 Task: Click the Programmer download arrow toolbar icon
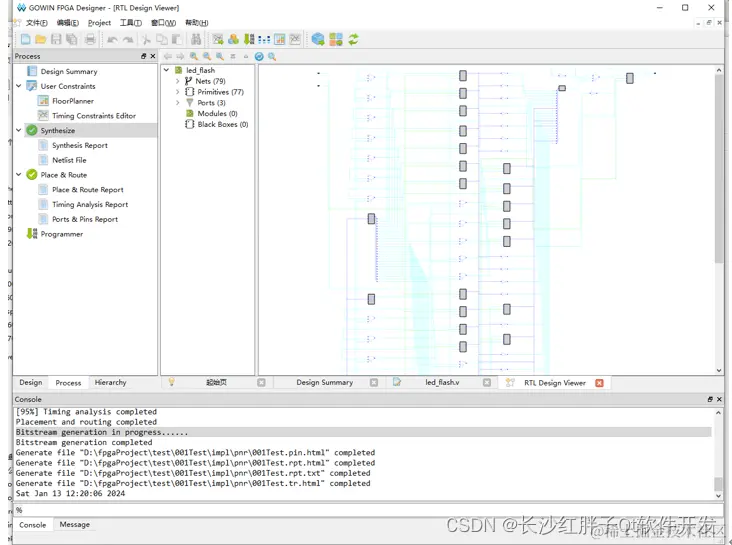pos(249,39)
